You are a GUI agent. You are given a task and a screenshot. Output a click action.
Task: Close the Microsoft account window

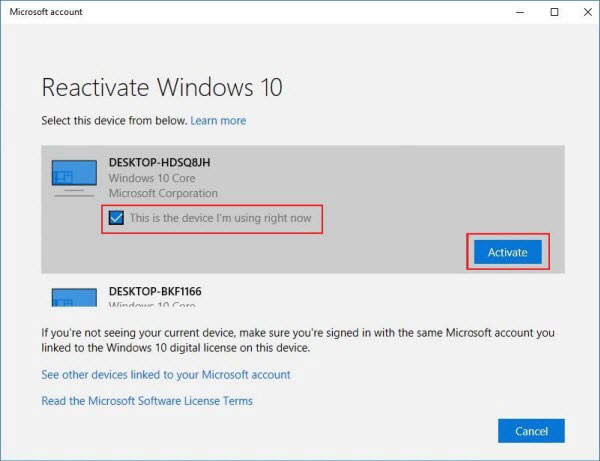[x=588, y=12]
